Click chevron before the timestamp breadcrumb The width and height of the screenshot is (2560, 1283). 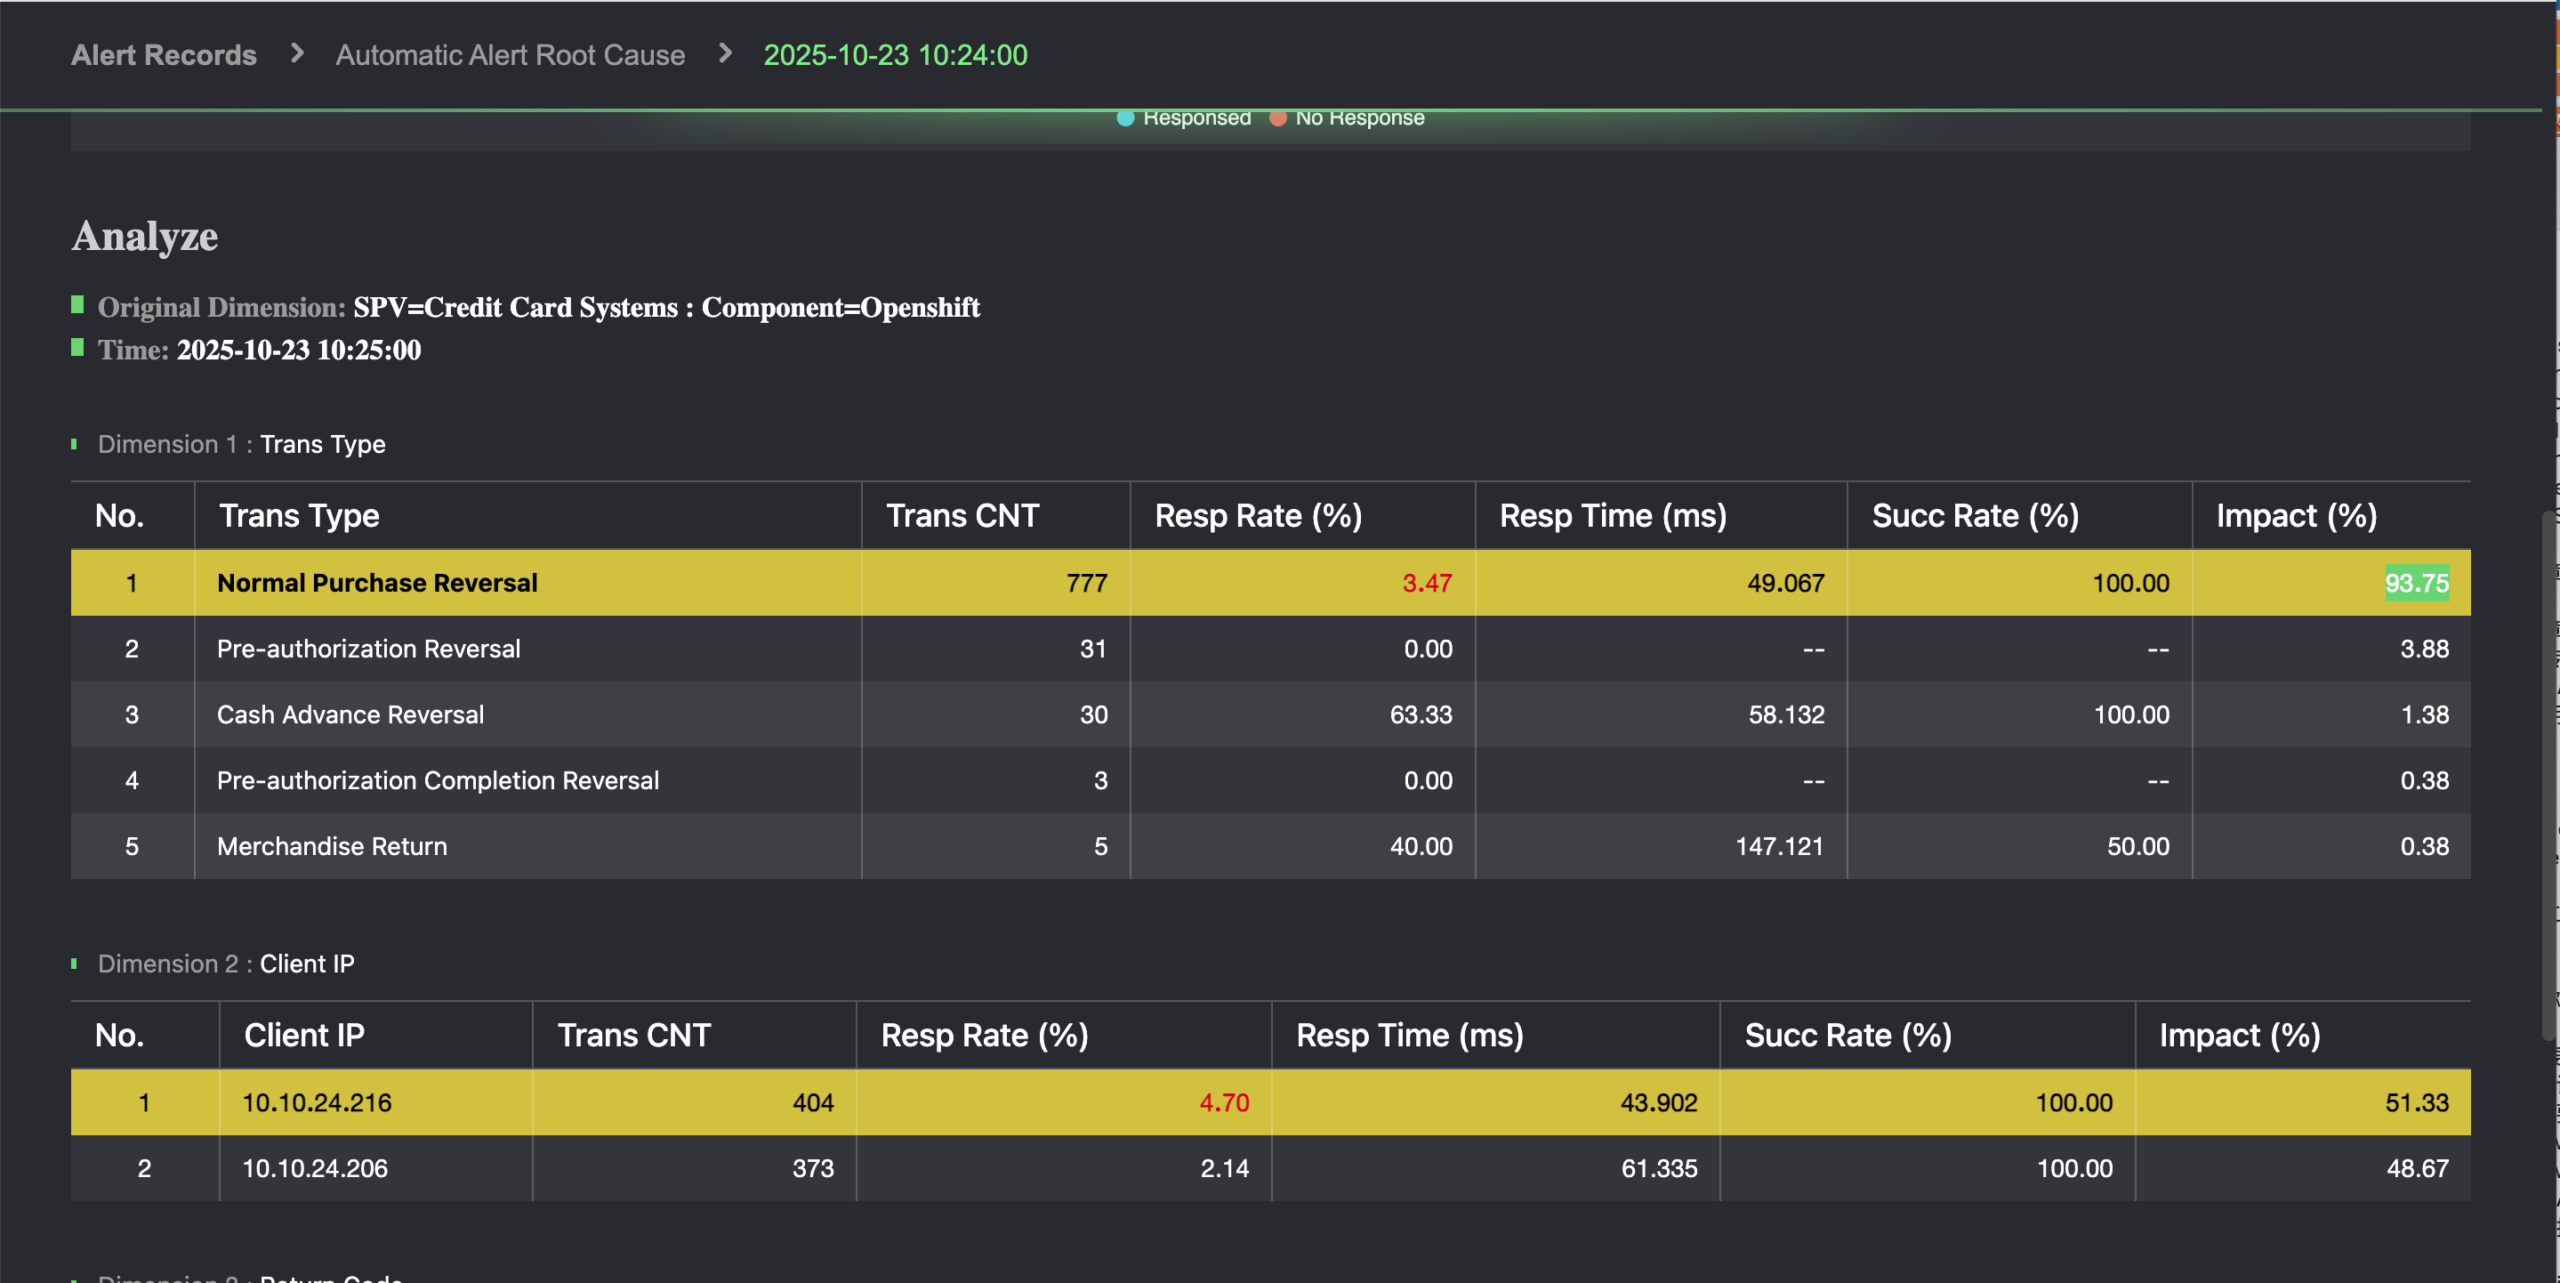click(725, 53)
